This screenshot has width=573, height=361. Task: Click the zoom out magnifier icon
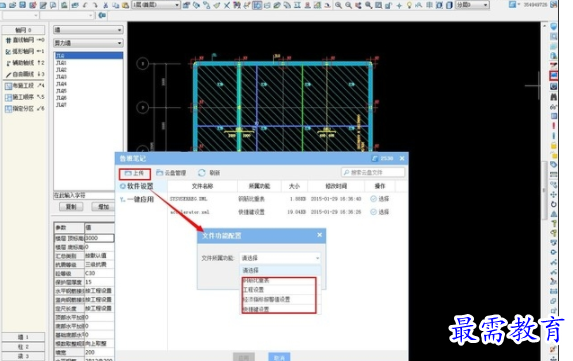[348, 5]
